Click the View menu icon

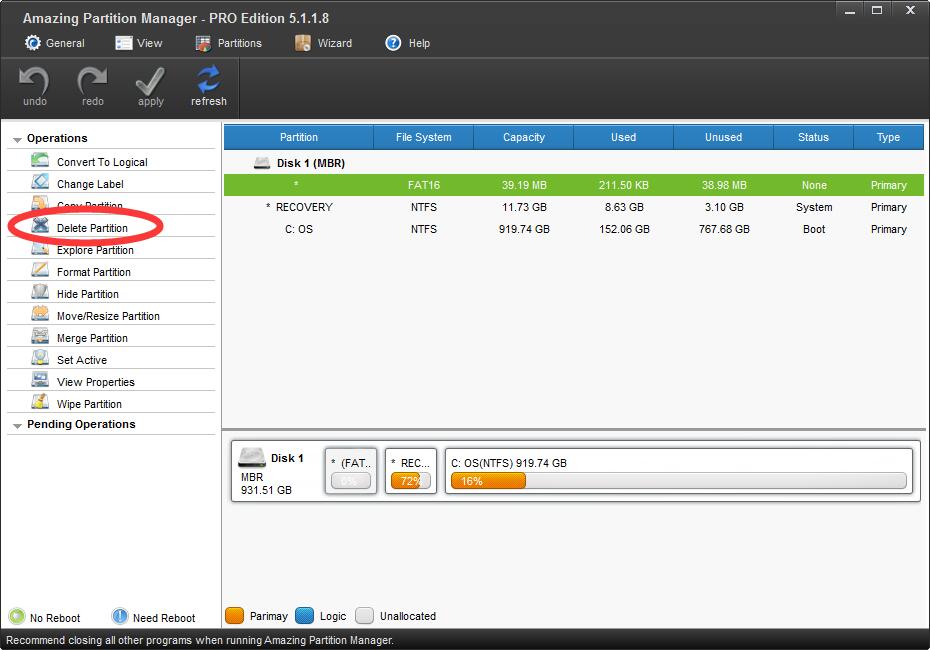click(x=123, y=43)
